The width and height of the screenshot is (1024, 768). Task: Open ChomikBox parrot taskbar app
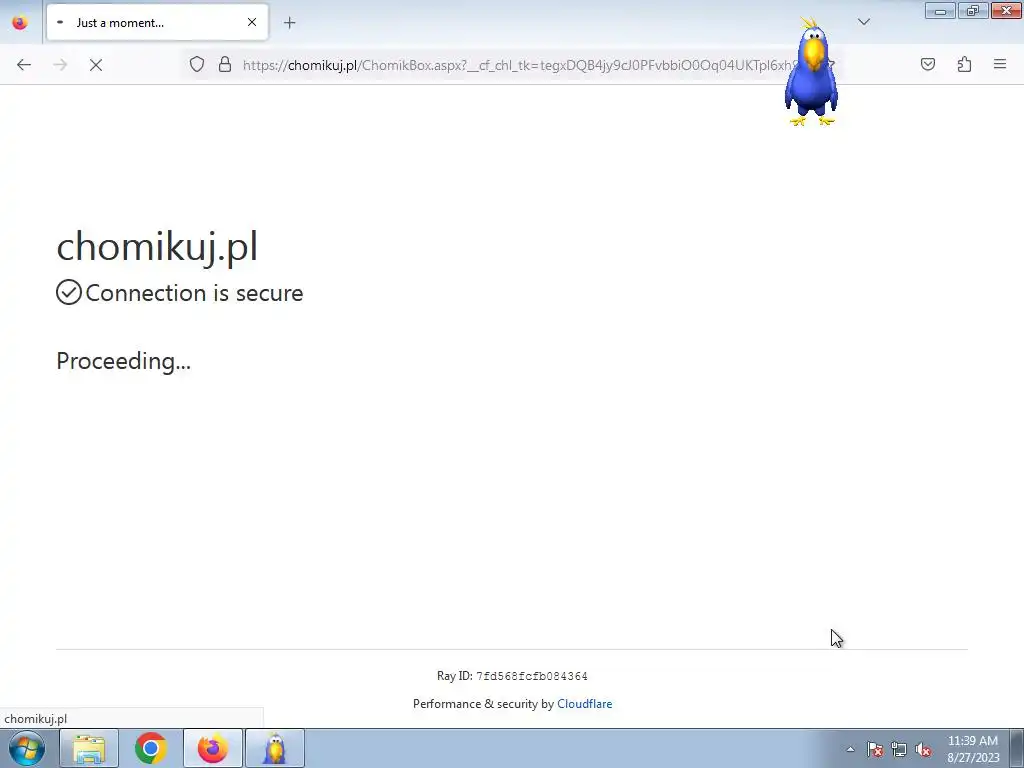[x=275, y=748]
